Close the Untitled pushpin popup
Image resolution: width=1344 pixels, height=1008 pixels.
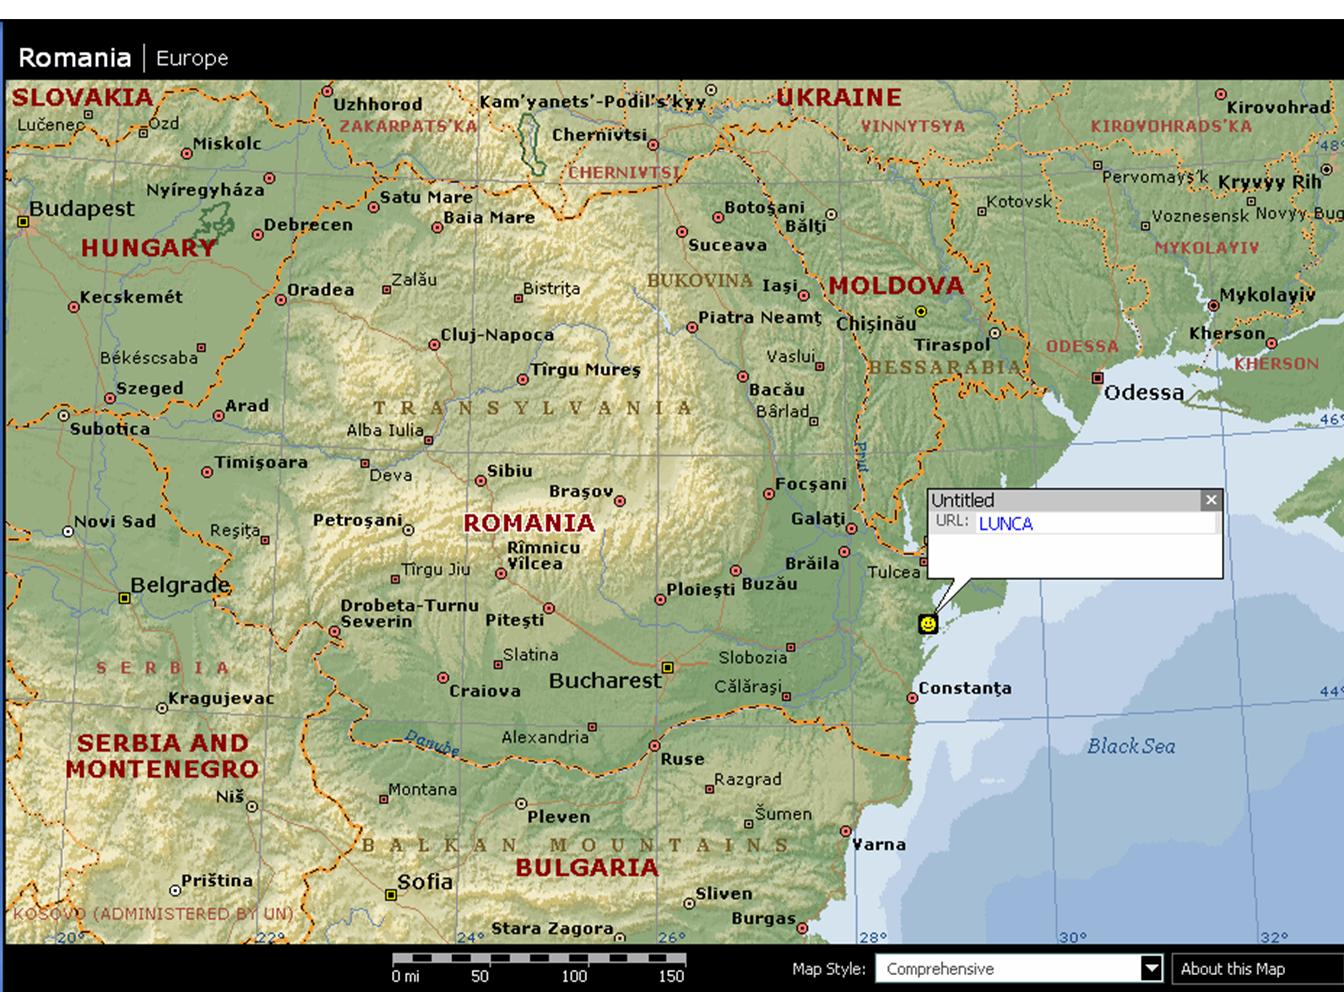1211,500
